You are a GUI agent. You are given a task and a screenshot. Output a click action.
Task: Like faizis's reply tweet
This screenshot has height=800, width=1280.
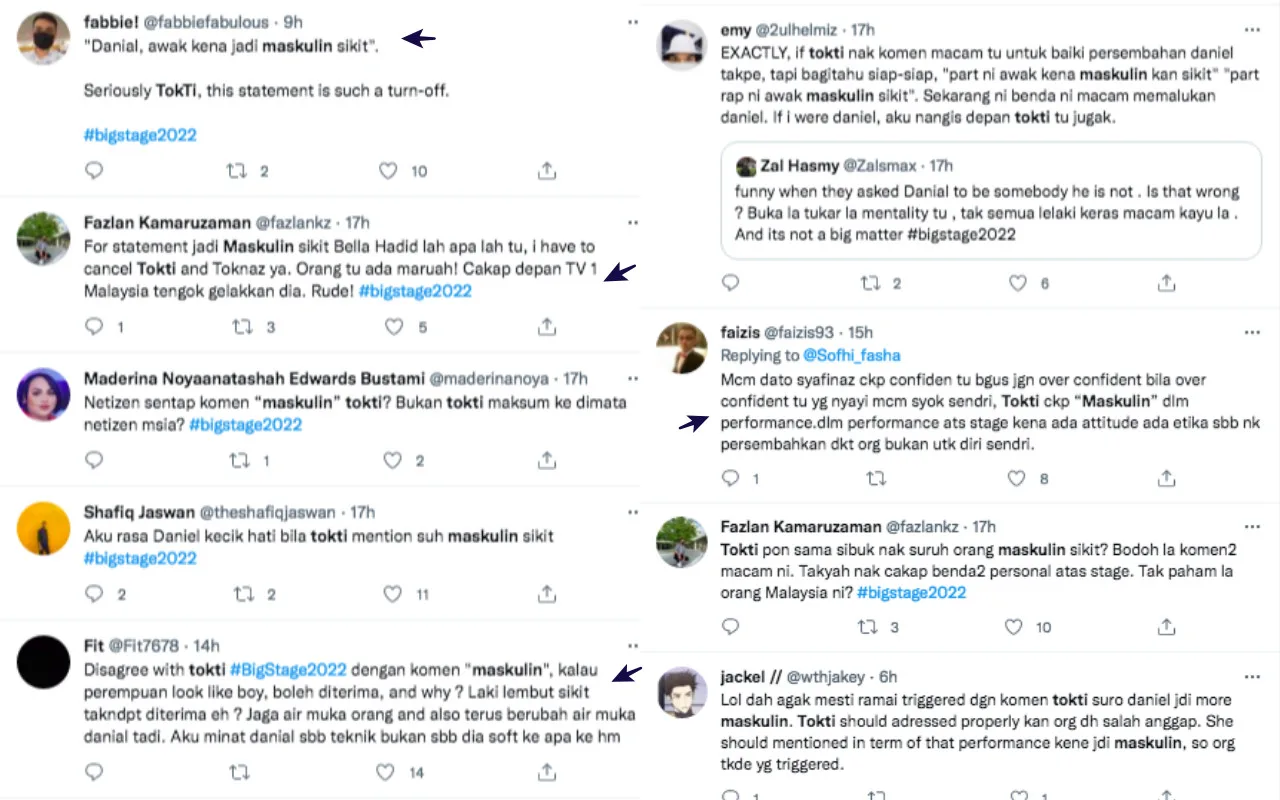coord(1017,478)
